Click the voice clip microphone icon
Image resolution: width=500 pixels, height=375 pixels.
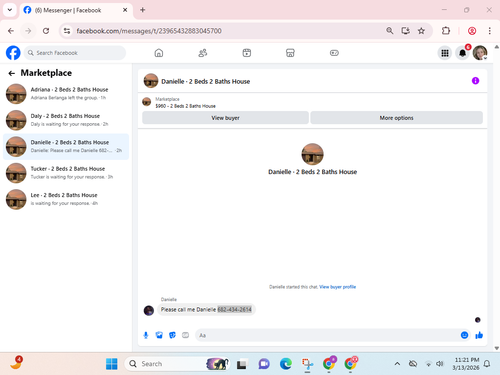point(146,335)
